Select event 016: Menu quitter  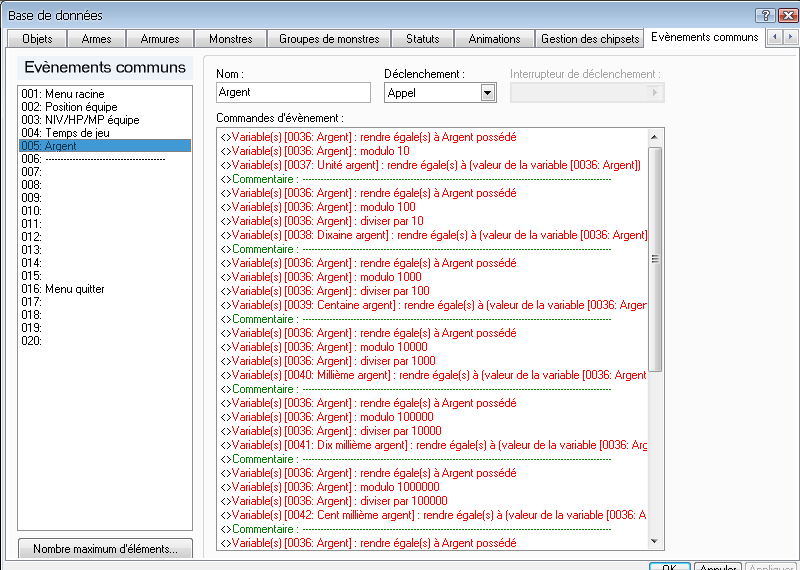click(105, 289)
